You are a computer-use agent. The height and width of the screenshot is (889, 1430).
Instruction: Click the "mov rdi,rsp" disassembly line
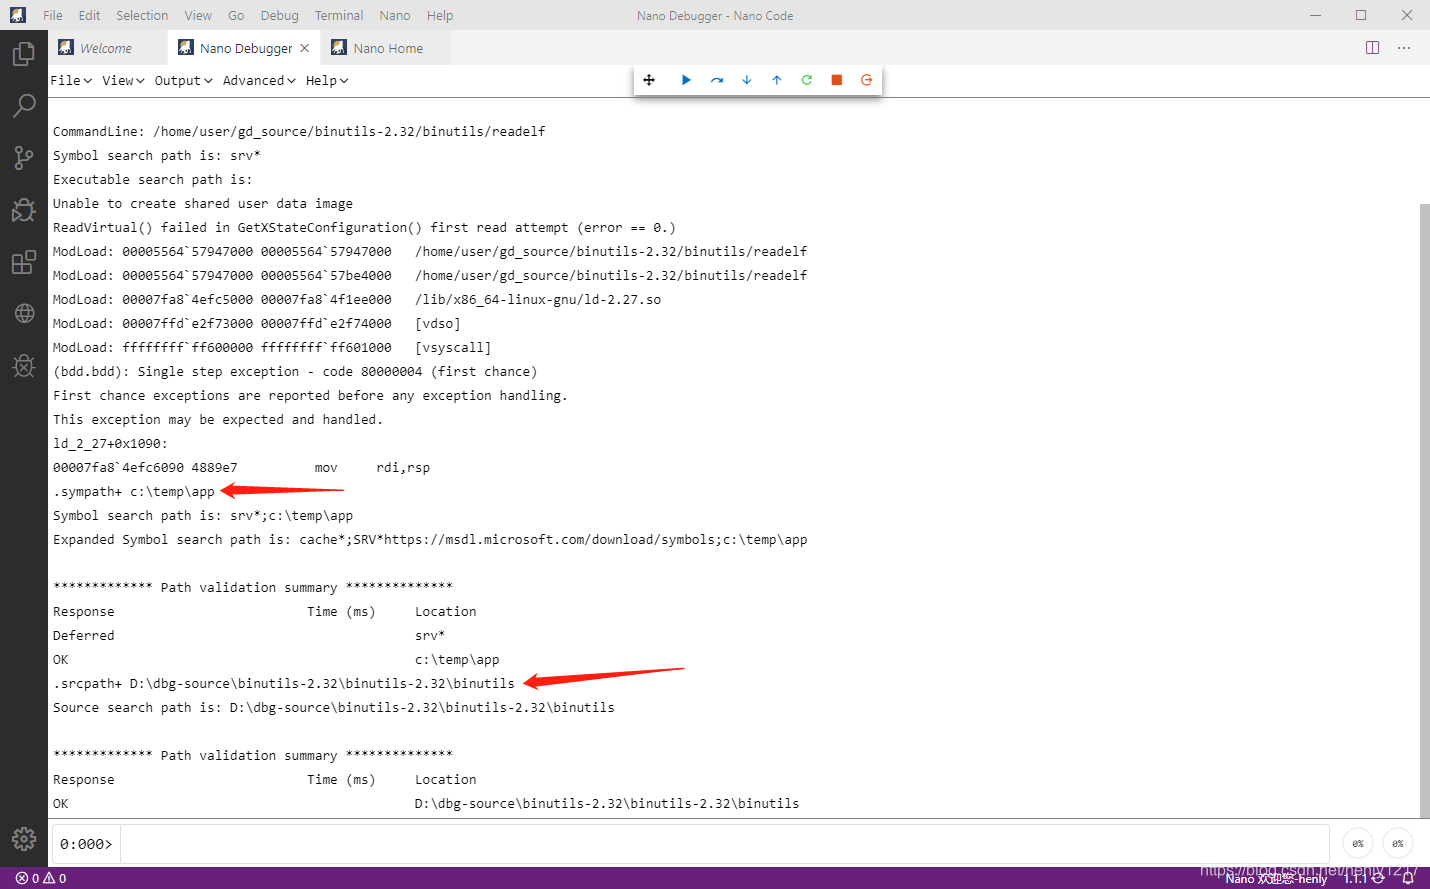241,467
